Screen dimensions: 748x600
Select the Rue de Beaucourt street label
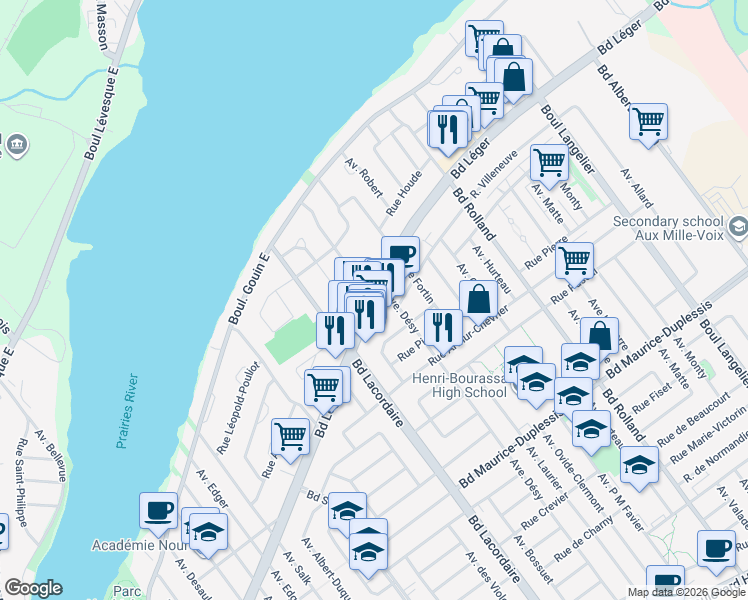(693, 419)
